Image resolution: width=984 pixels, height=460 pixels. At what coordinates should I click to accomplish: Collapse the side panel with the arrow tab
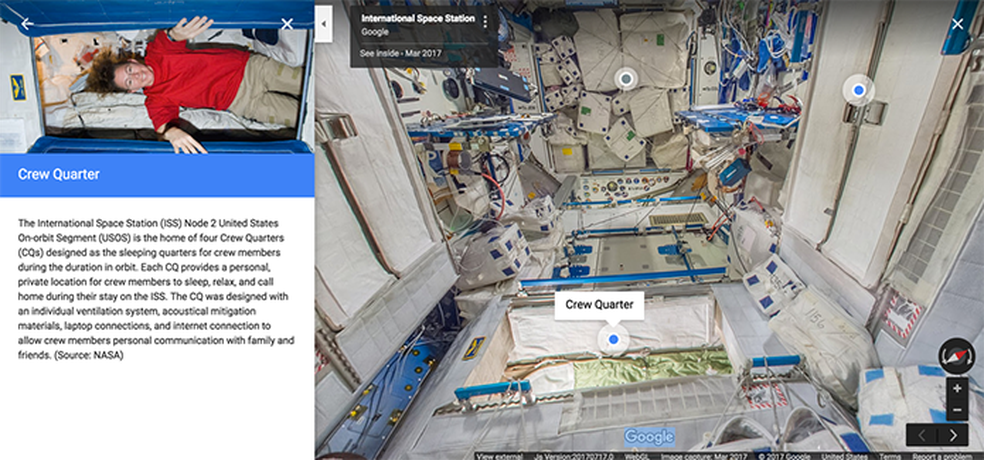[323, 22]
